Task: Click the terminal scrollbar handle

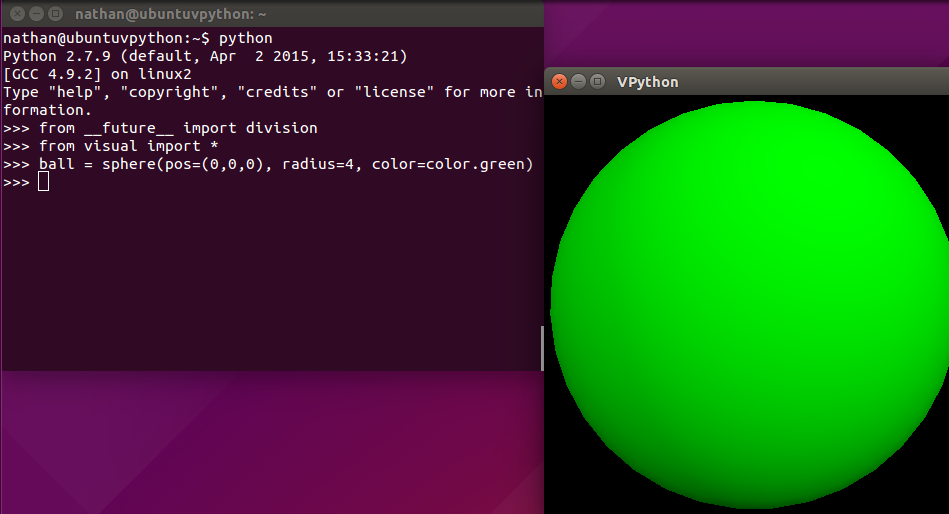Action: coord(542,348)
